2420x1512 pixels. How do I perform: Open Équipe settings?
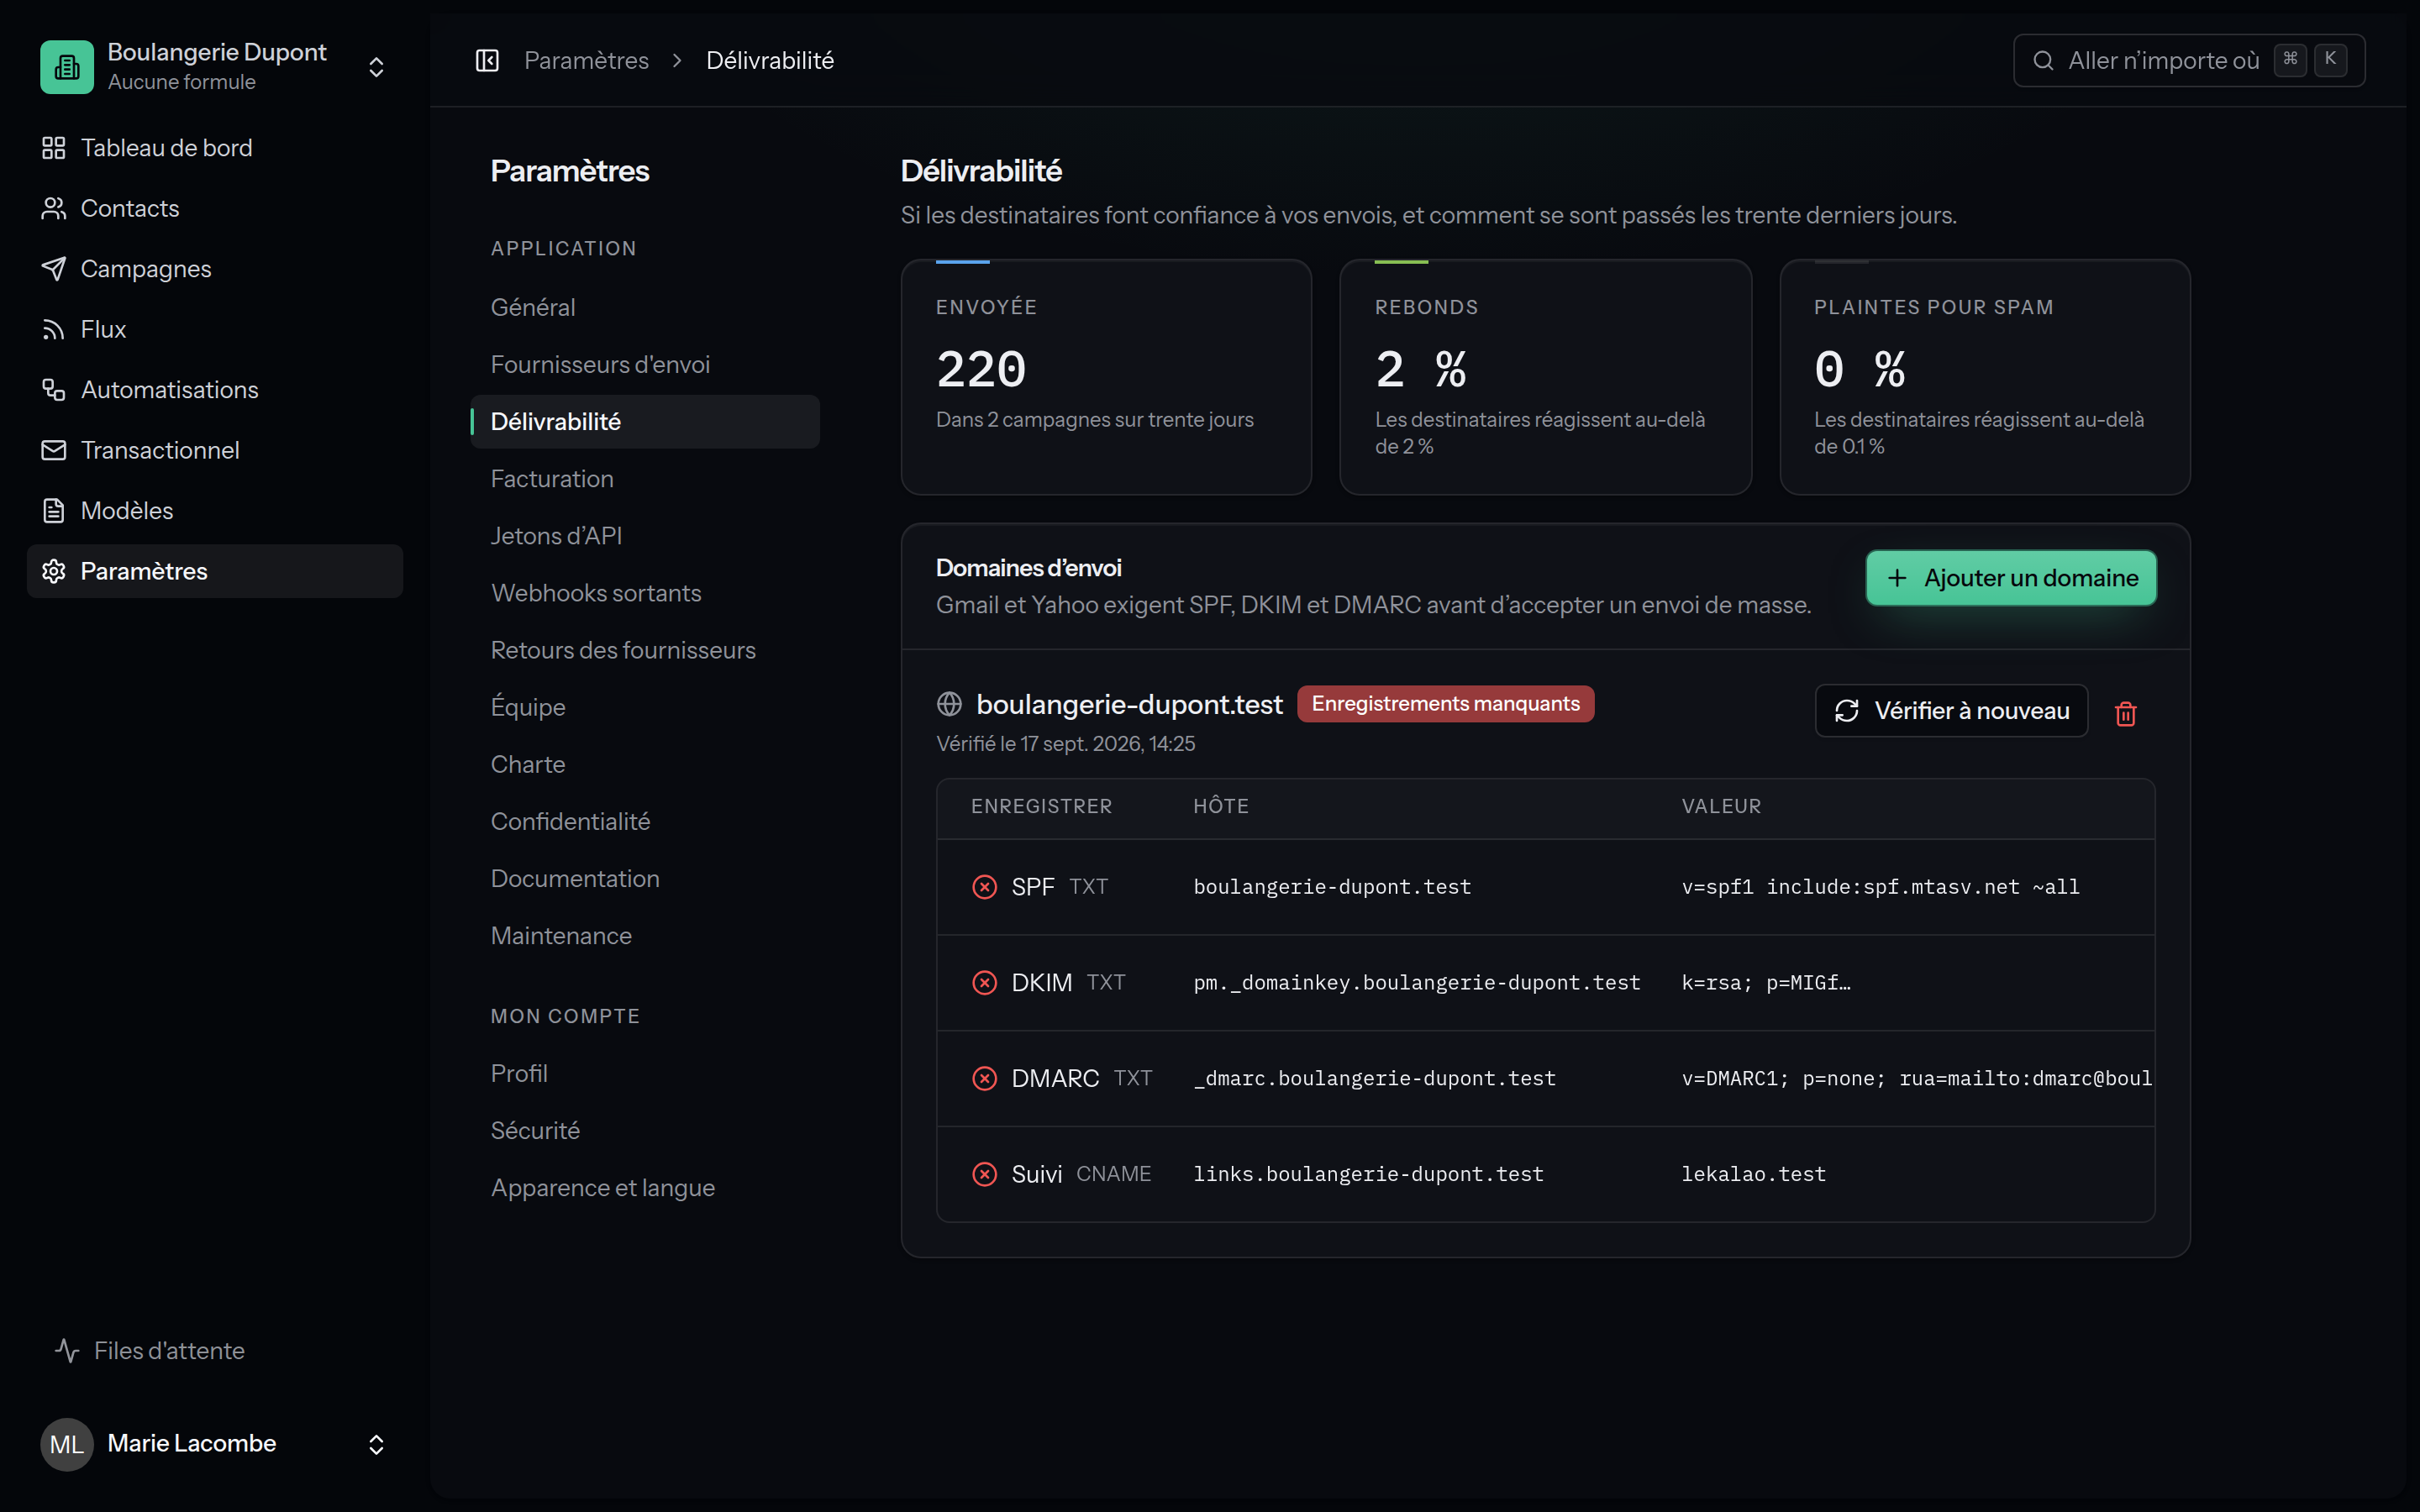(645, 707)
